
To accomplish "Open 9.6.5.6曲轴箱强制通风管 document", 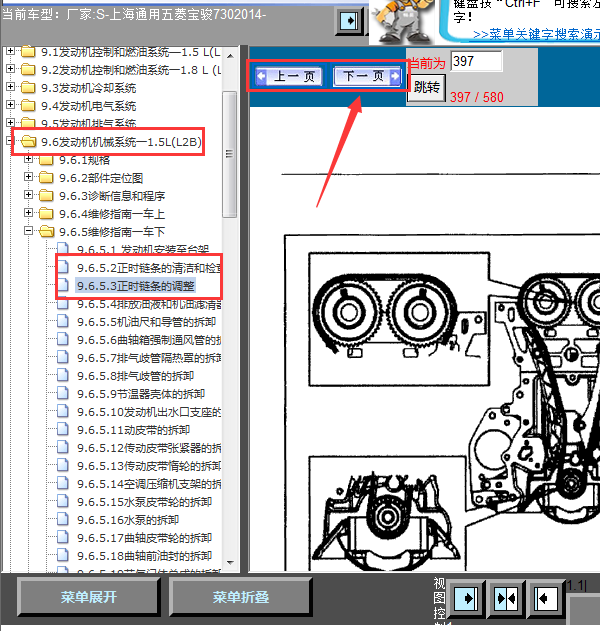I will [x=149, y=340].
